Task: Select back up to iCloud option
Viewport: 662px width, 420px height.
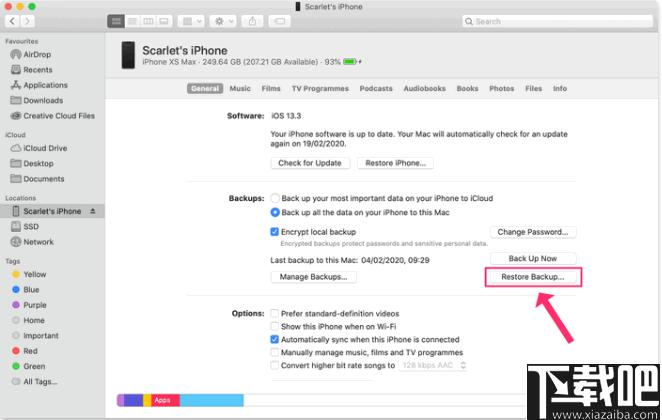Action: pos(275,198)
